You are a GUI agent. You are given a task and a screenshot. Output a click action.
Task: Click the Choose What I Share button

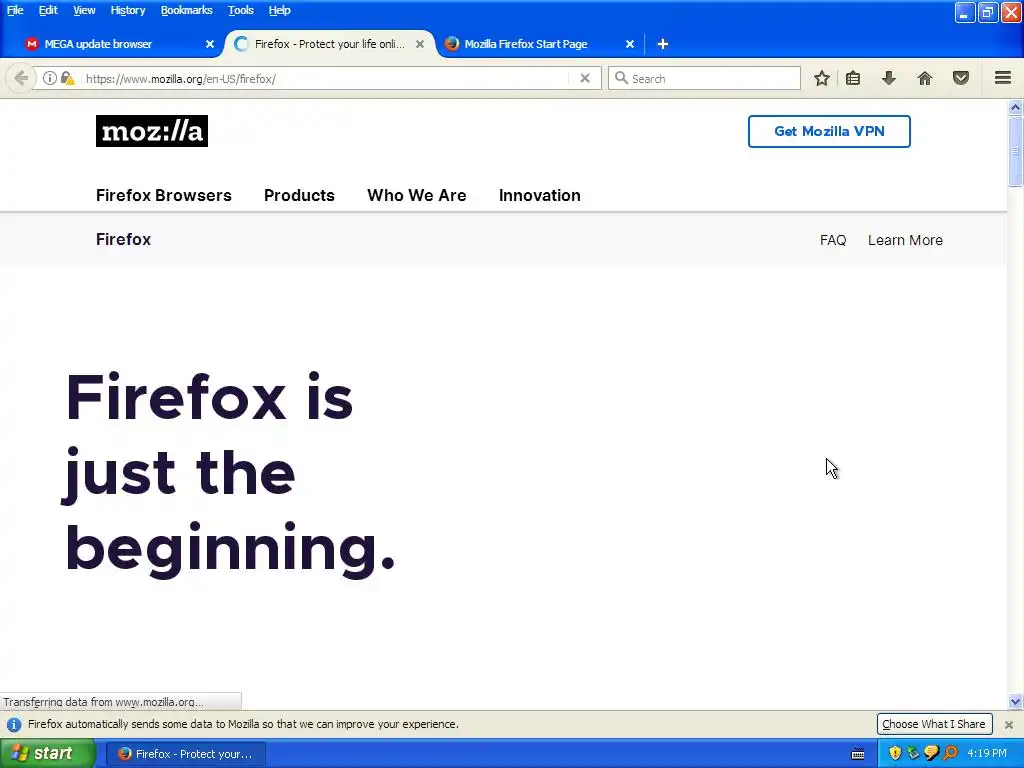[x=934, y=724]
